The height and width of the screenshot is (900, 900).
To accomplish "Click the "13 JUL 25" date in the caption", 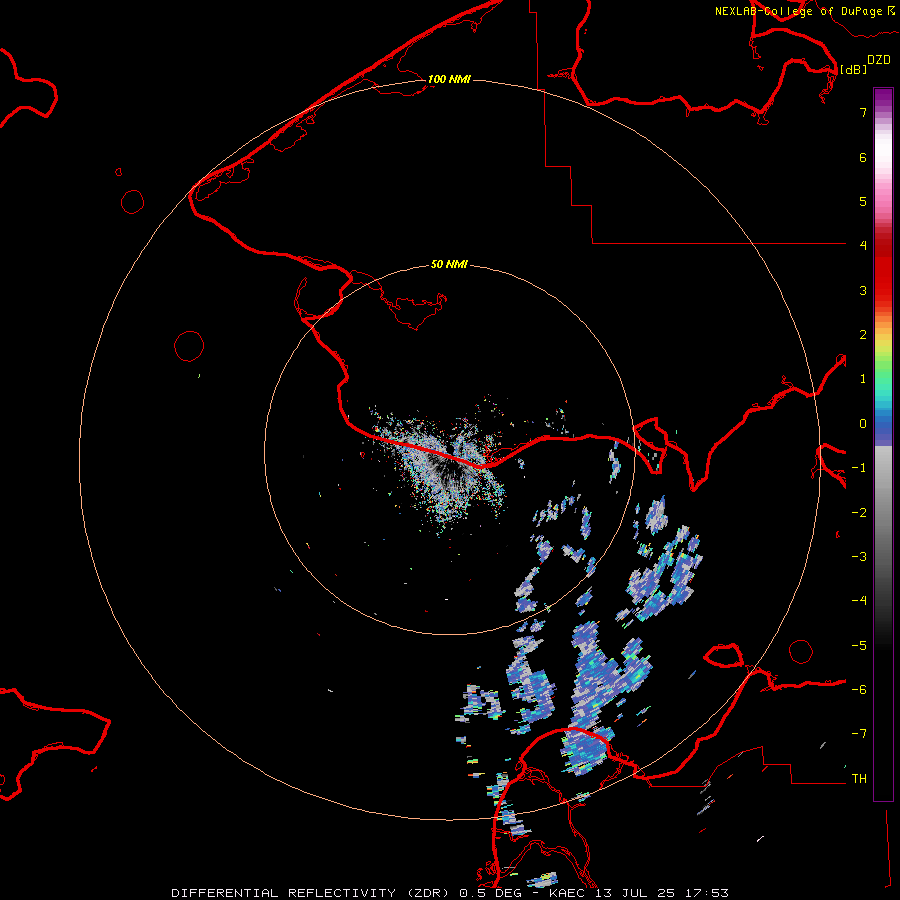I will point(635,893).
